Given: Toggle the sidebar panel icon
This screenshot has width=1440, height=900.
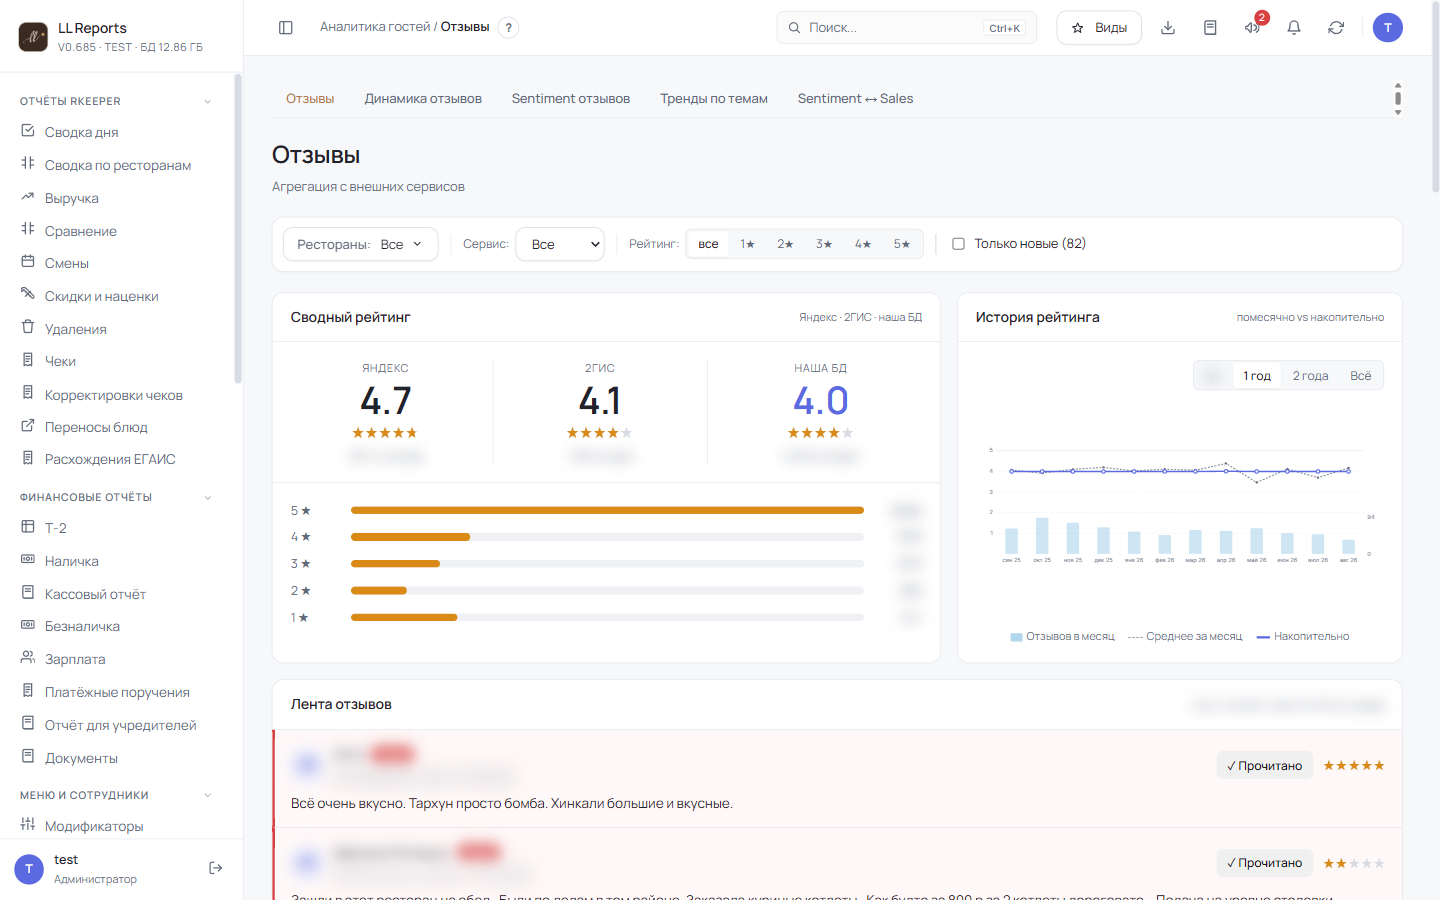Looking at the screenshot, I should [286, 28].
